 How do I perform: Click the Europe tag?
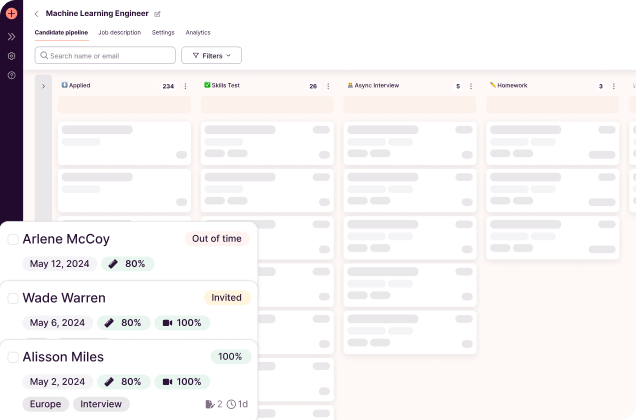click(x=45, y=404)
